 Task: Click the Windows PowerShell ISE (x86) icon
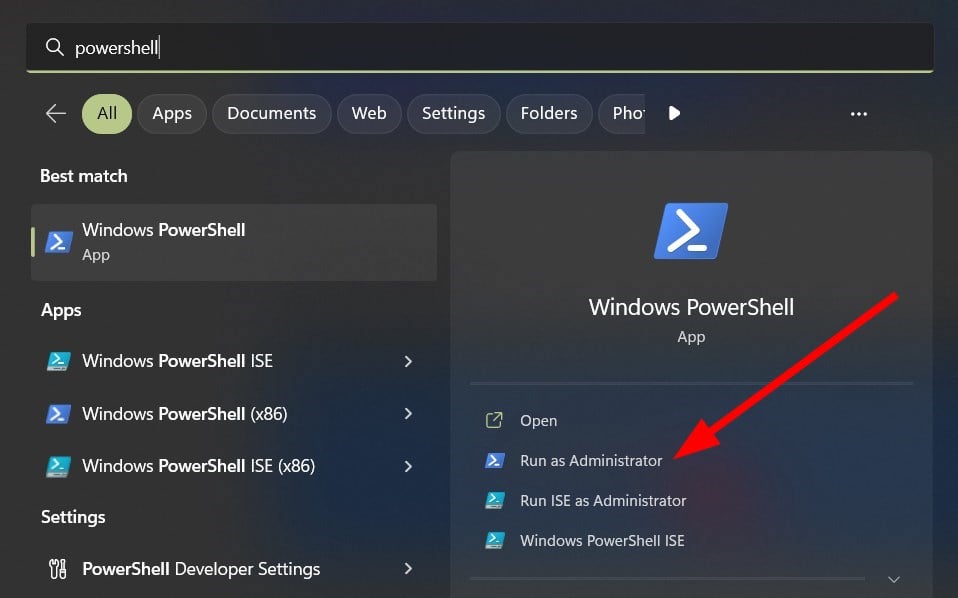[60, 465]
